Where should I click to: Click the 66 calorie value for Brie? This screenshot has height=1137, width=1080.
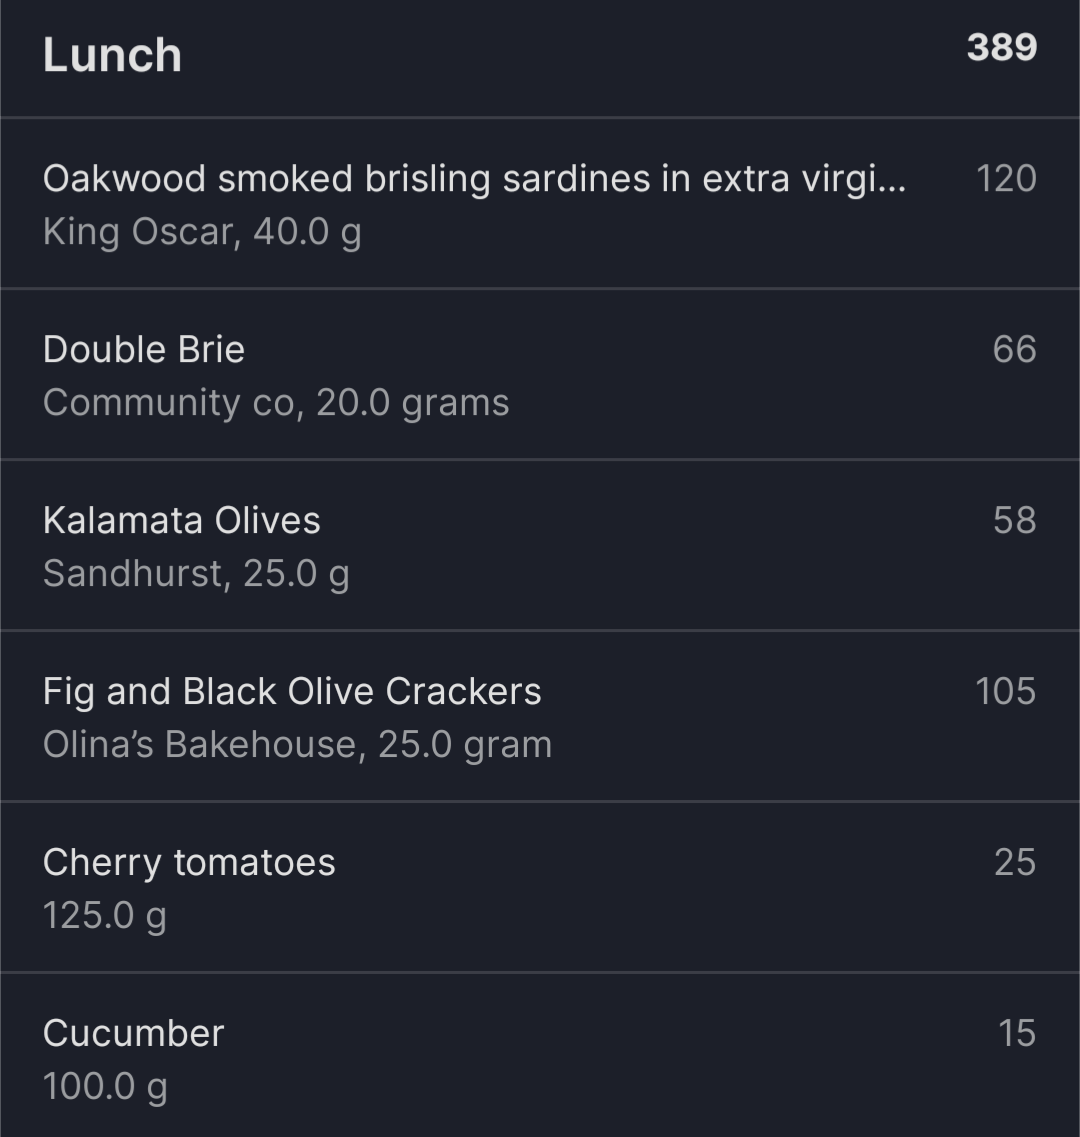1014,350
